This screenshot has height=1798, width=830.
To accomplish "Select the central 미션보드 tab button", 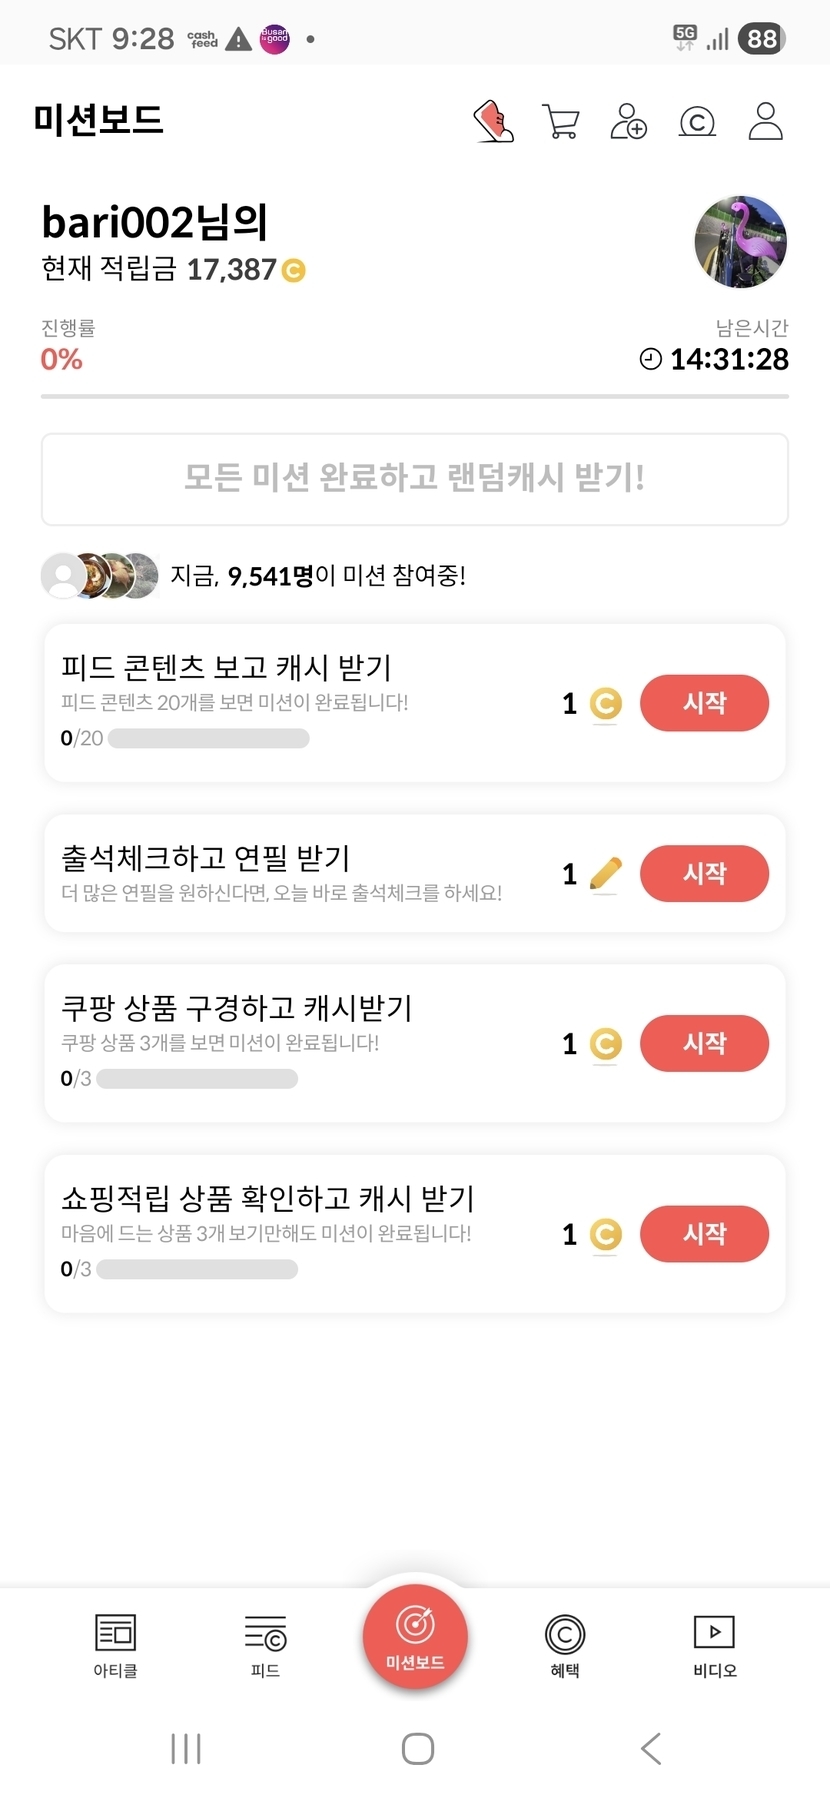I will [415, 1637].
